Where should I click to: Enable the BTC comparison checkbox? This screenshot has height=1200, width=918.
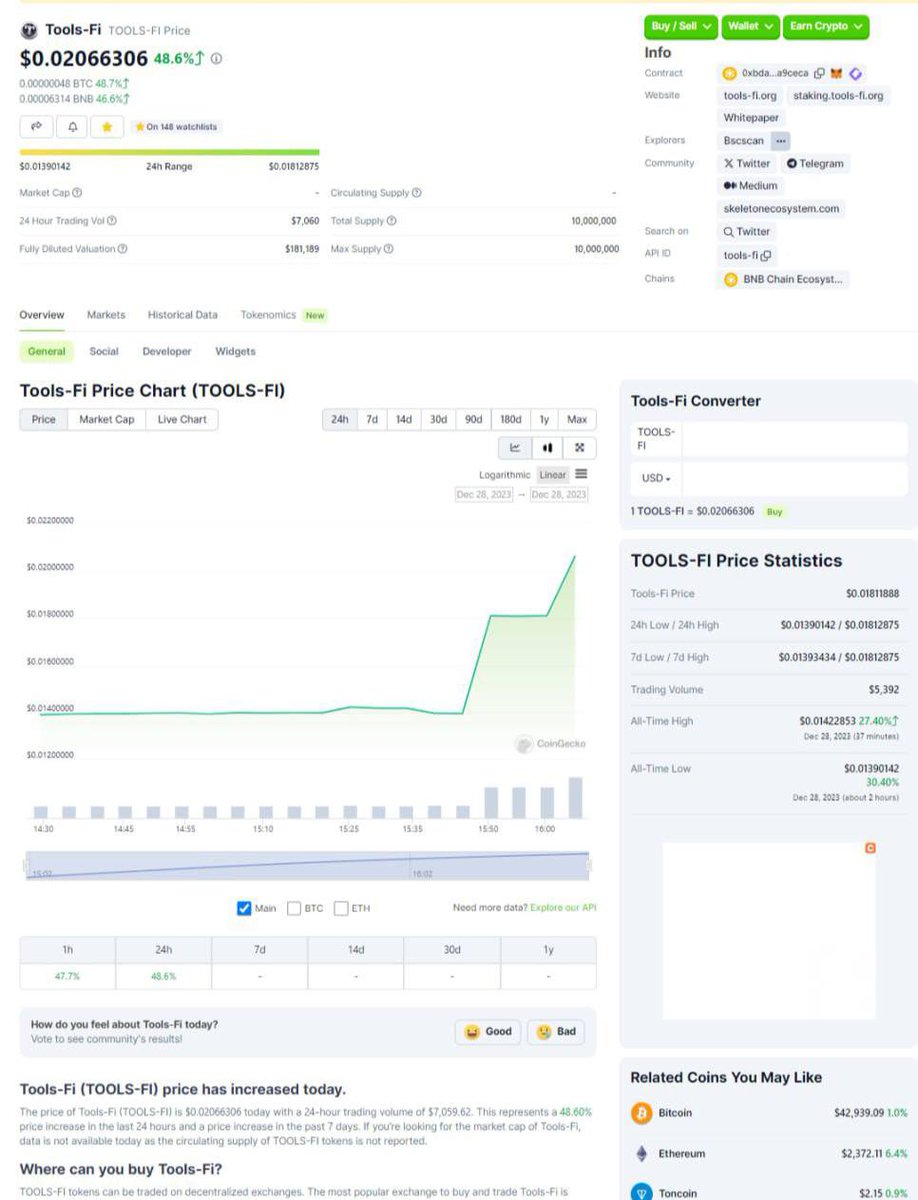295,908
